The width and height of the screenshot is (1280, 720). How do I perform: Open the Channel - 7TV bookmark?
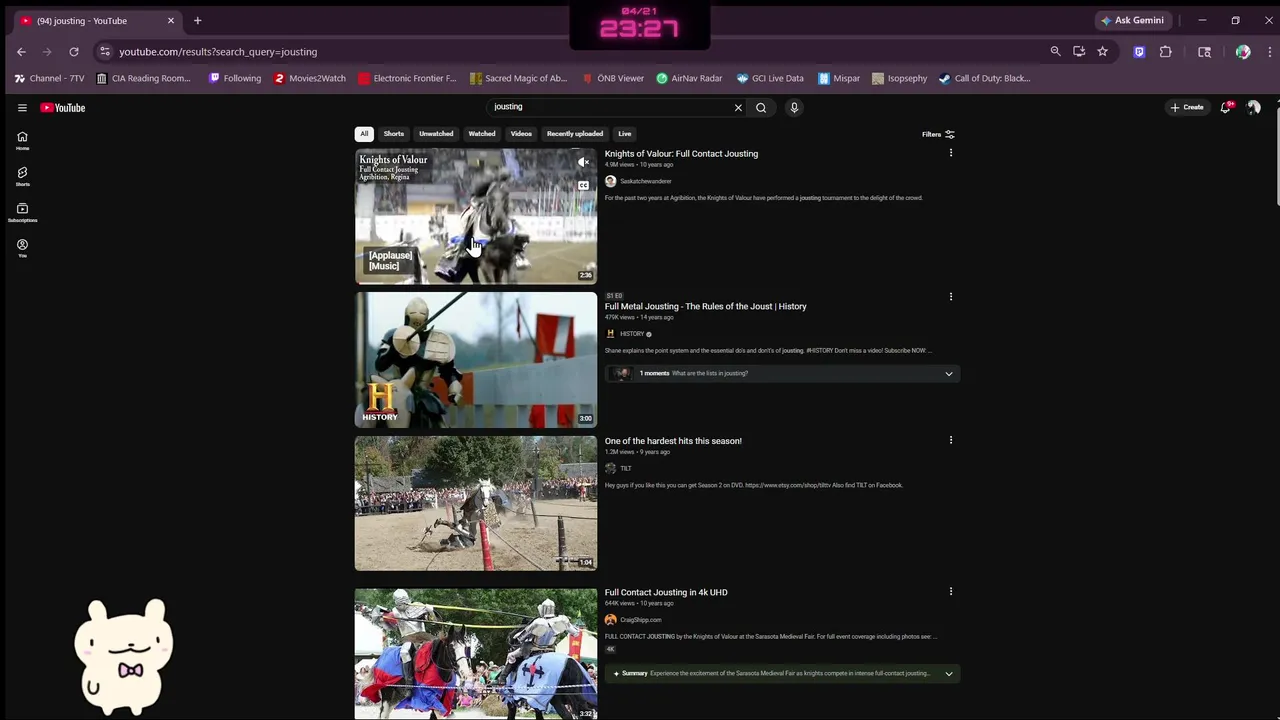49,78
